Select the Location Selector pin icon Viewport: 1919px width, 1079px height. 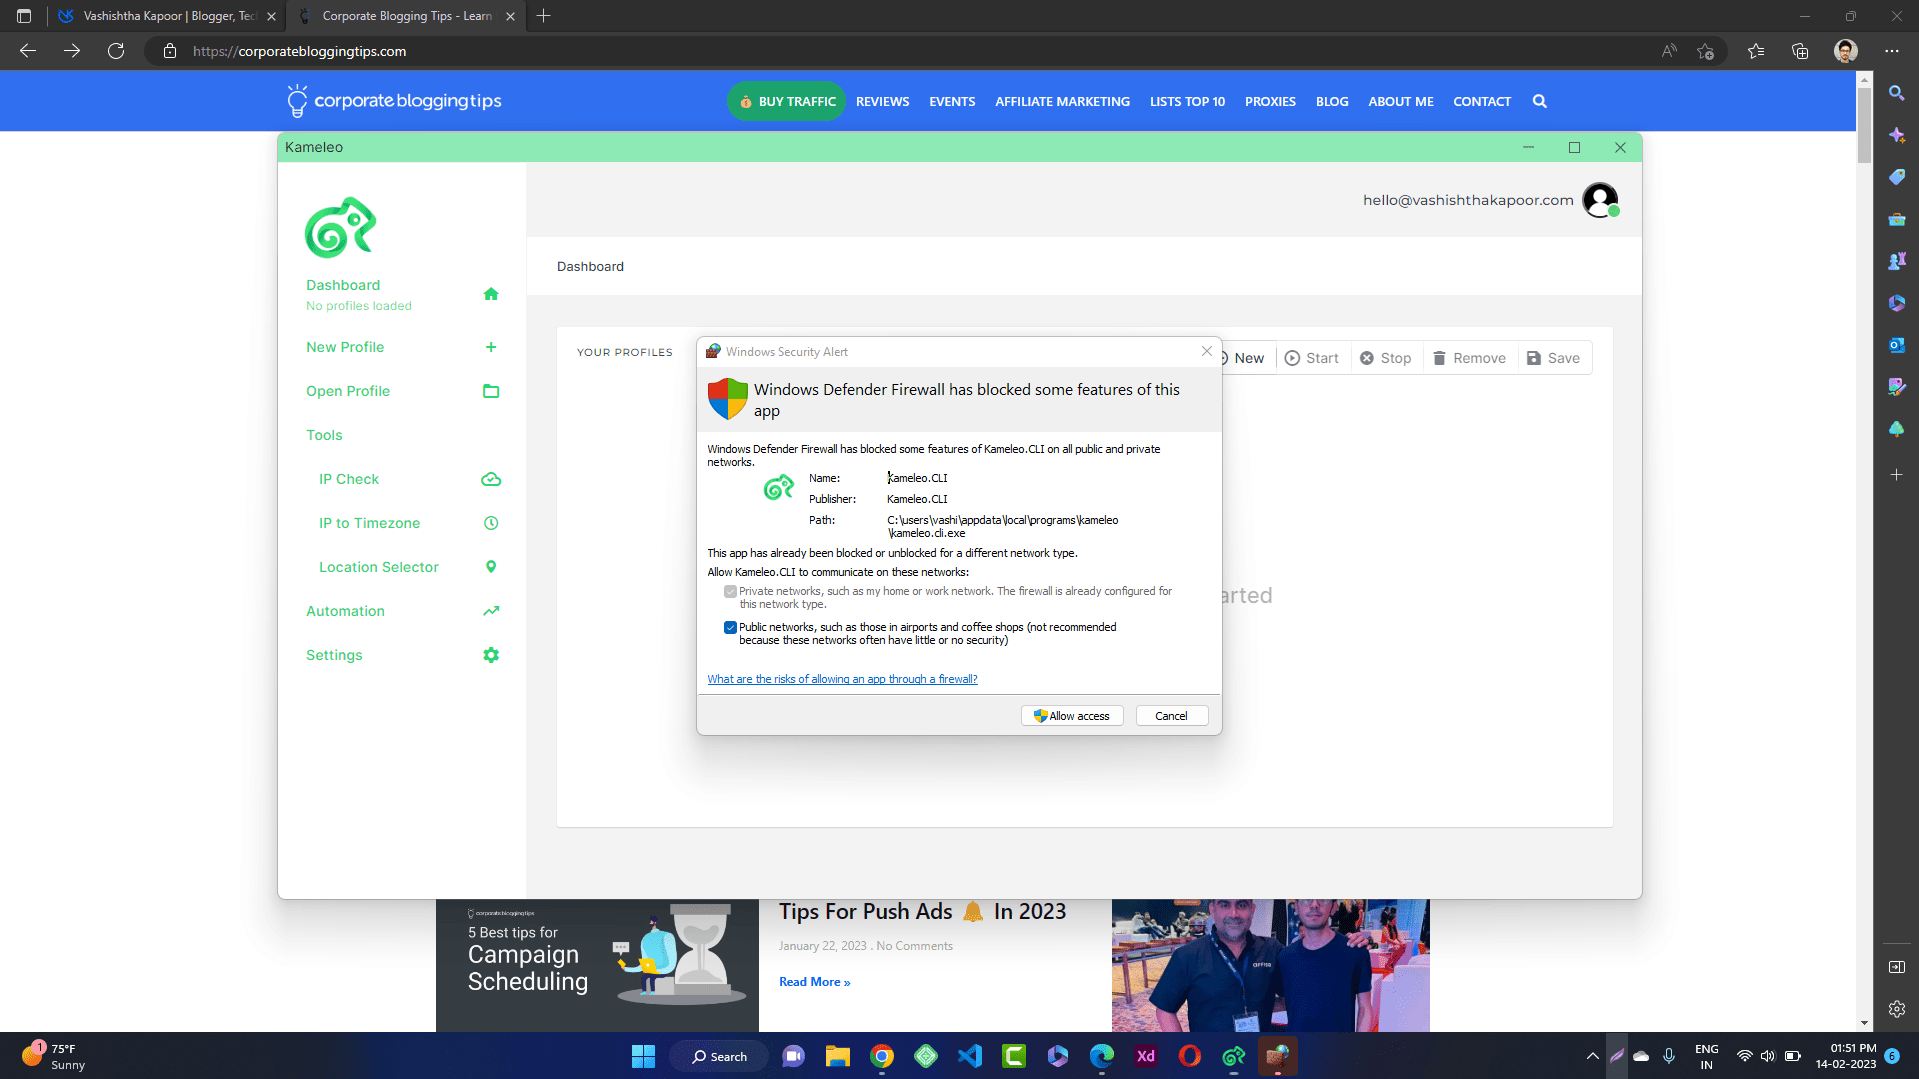pos(490,567)
